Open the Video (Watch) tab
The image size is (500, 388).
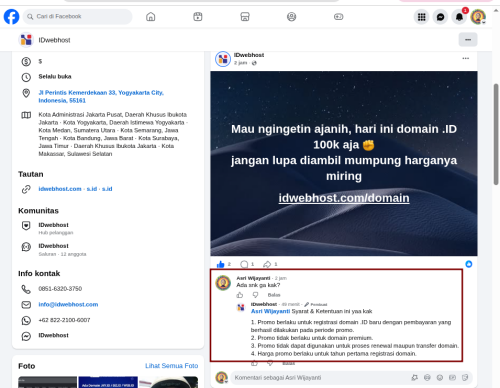pos(198,16)
